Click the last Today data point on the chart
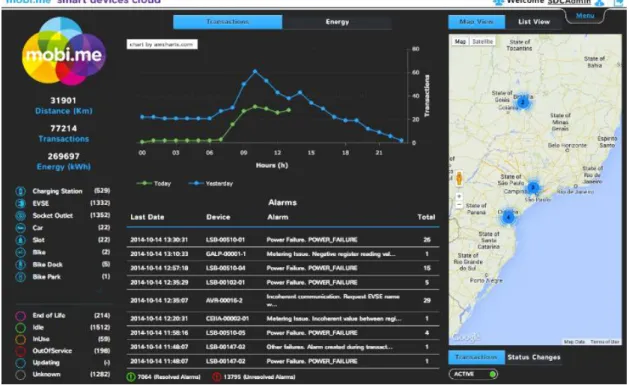Screen dimensions: 629x385 click(x=289, y=110)
